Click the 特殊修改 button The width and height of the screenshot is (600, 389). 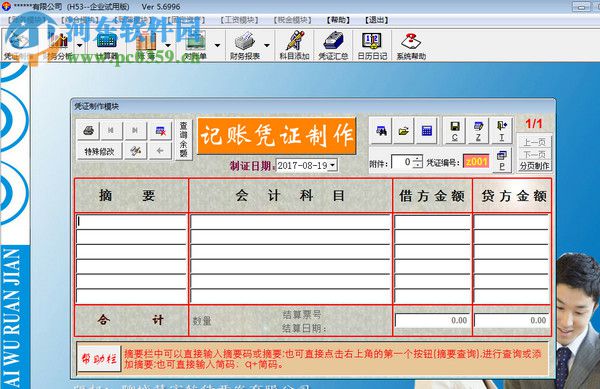tap(99, 151)
